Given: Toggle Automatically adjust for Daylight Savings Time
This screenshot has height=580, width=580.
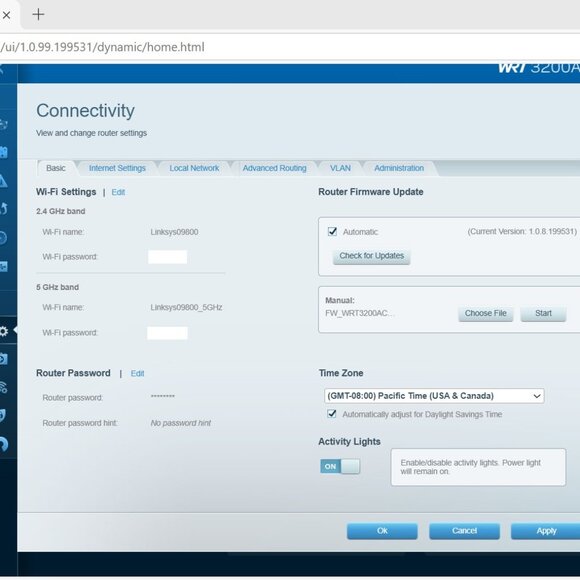Looking at the screenshot, I should tap(332, 414).
